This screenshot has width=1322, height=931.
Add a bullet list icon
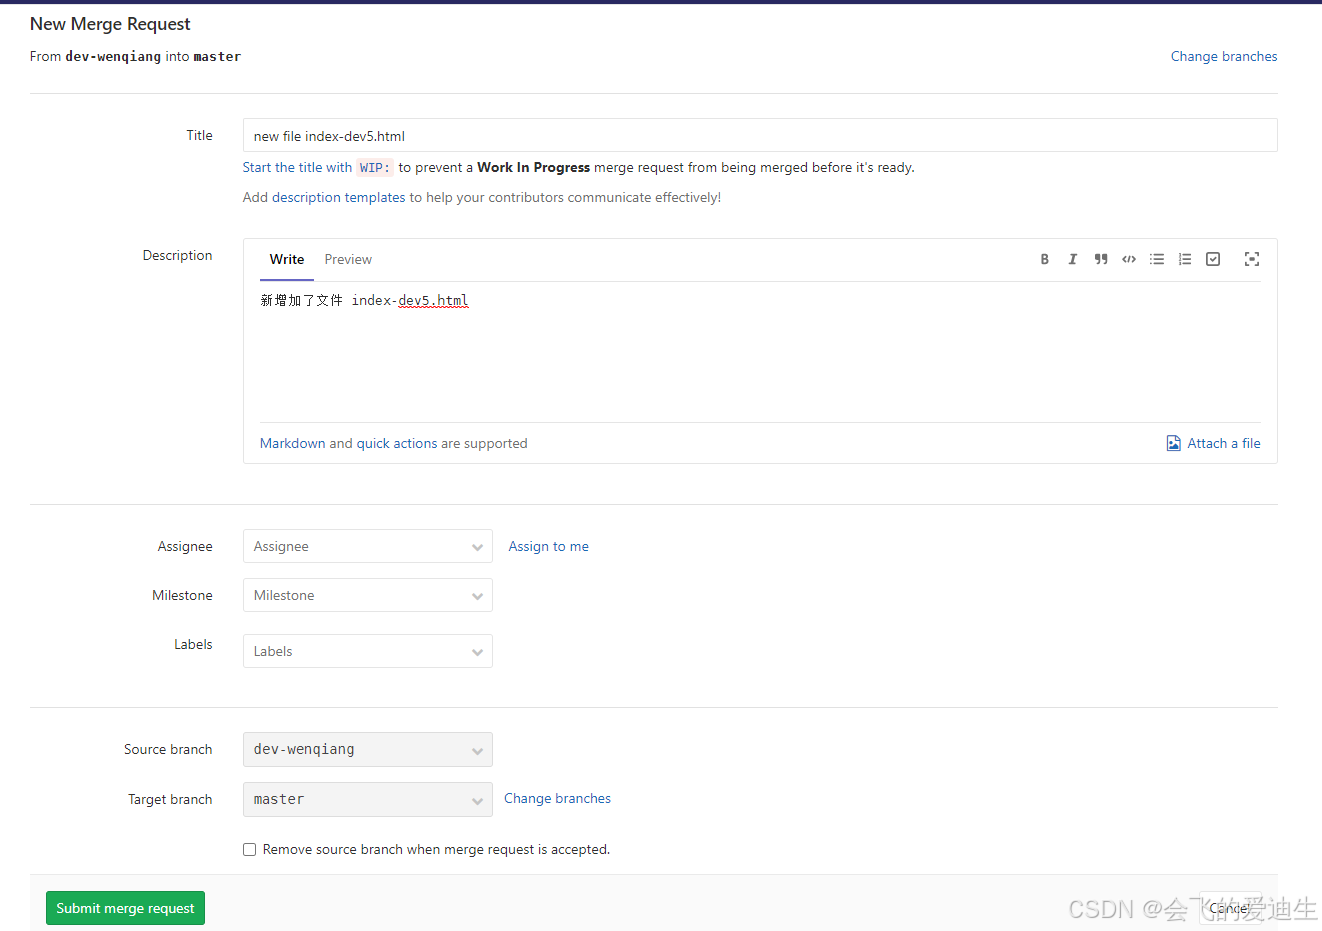pyautogui.click(x=1157, y=259)
